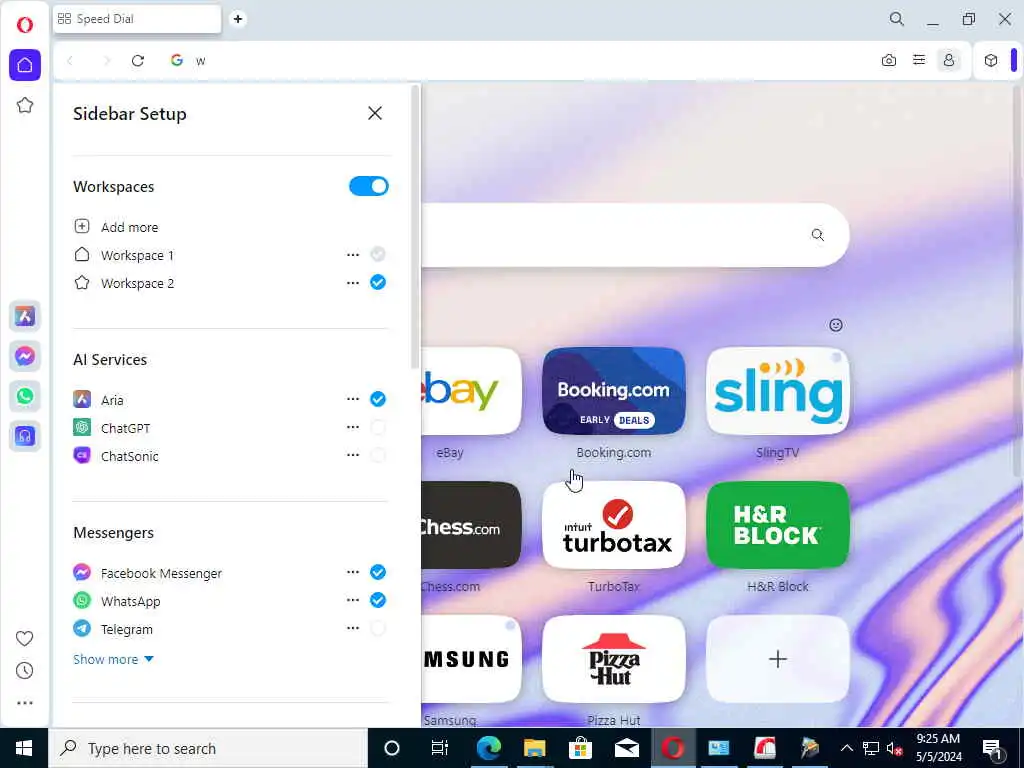Open sidebar setup three-dots icon
1024x768 pixels.
25,703
